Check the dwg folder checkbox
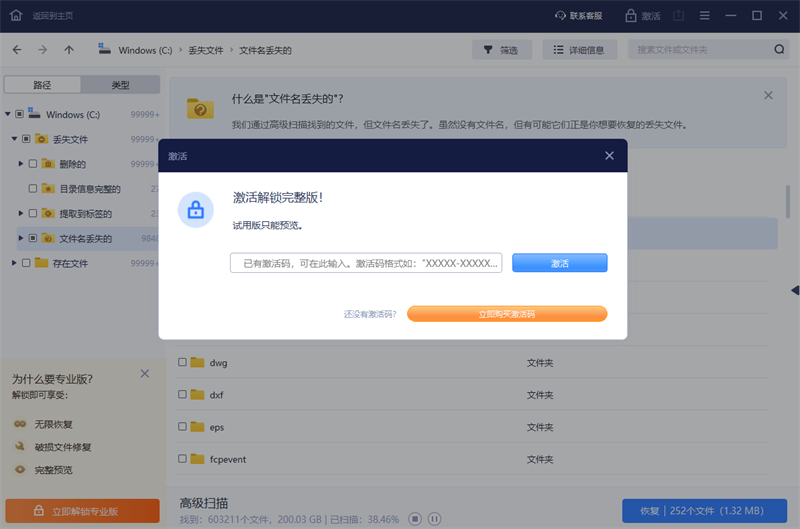The height and width of the screenshot is (529, 800). (182, 362)
